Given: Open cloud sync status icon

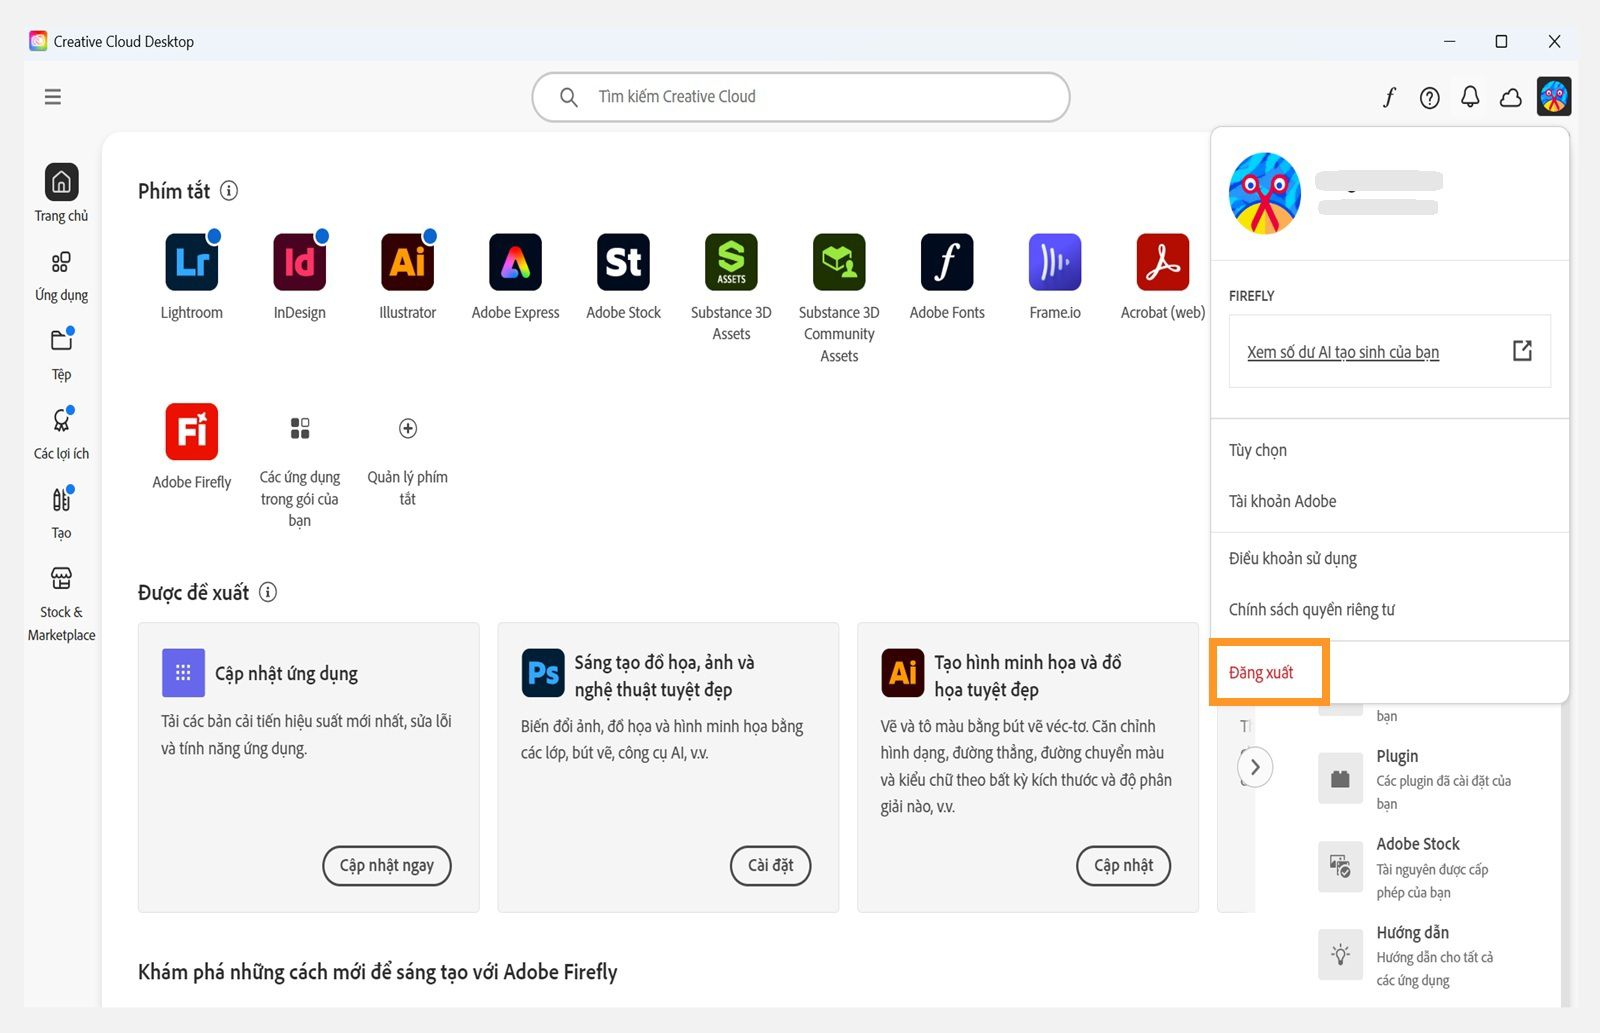Looking at the screenshot, I should coord(1511,97).
